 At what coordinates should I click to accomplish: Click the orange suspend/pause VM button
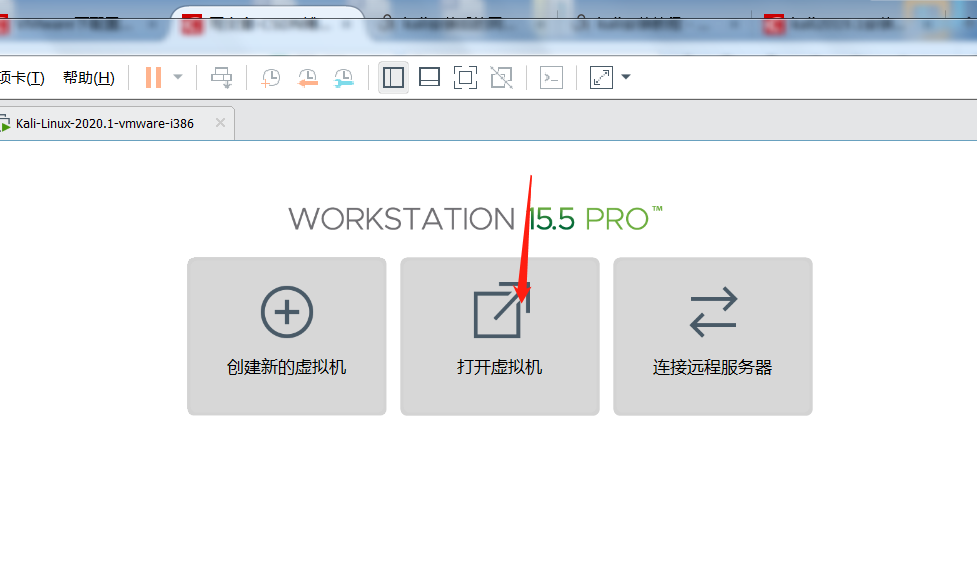coord(153,78)
